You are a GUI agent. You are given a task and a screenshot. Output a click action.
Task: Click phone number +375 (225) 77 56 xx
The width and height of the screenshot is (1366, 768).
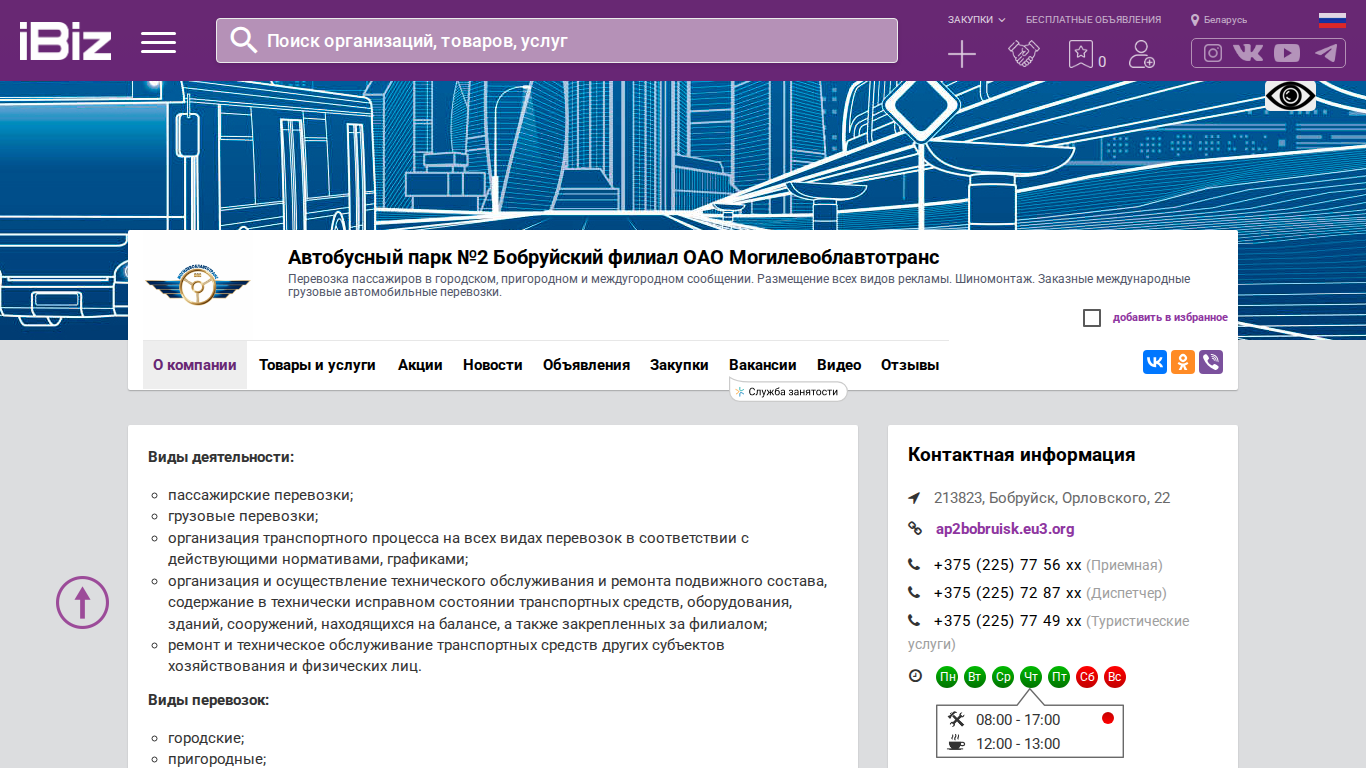point(1007,565)
